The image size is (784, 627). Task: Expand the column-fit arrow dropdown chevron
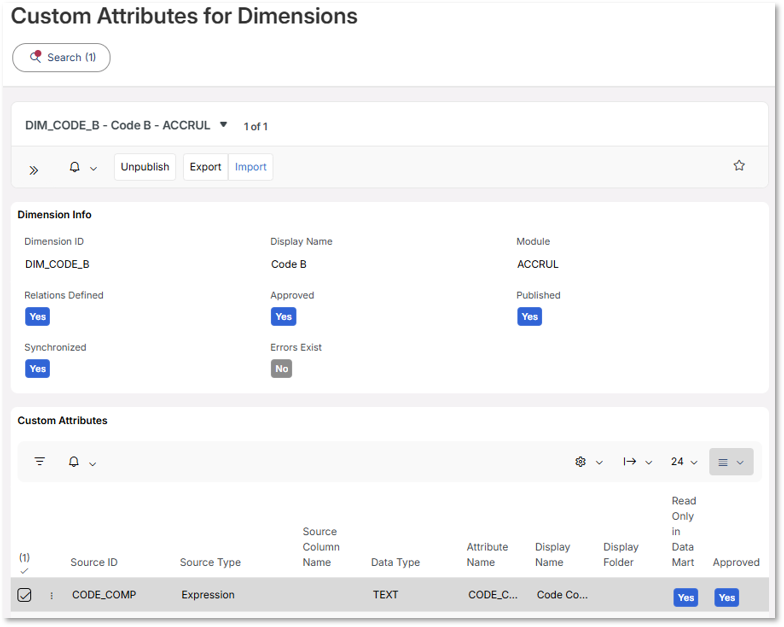pyautogui.click(x=648, y=462)
